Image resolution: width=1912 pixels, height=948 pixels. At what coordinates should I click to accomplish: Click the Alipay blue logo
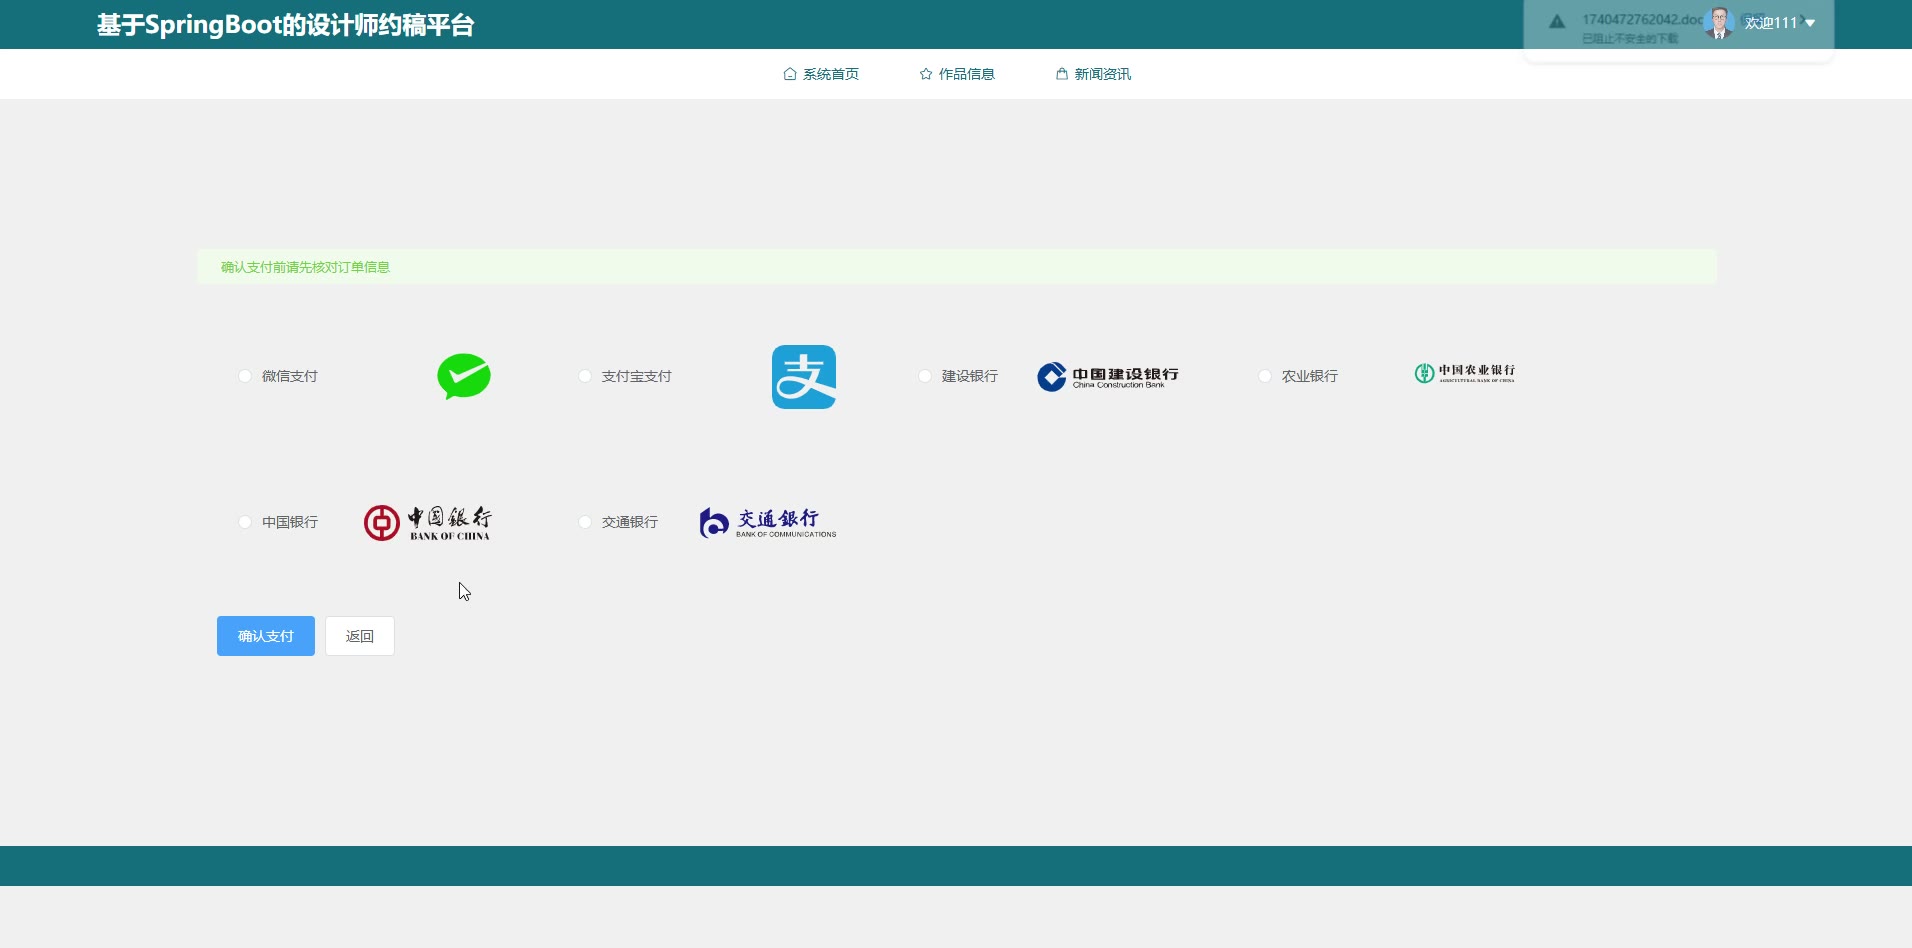(804, 377)
